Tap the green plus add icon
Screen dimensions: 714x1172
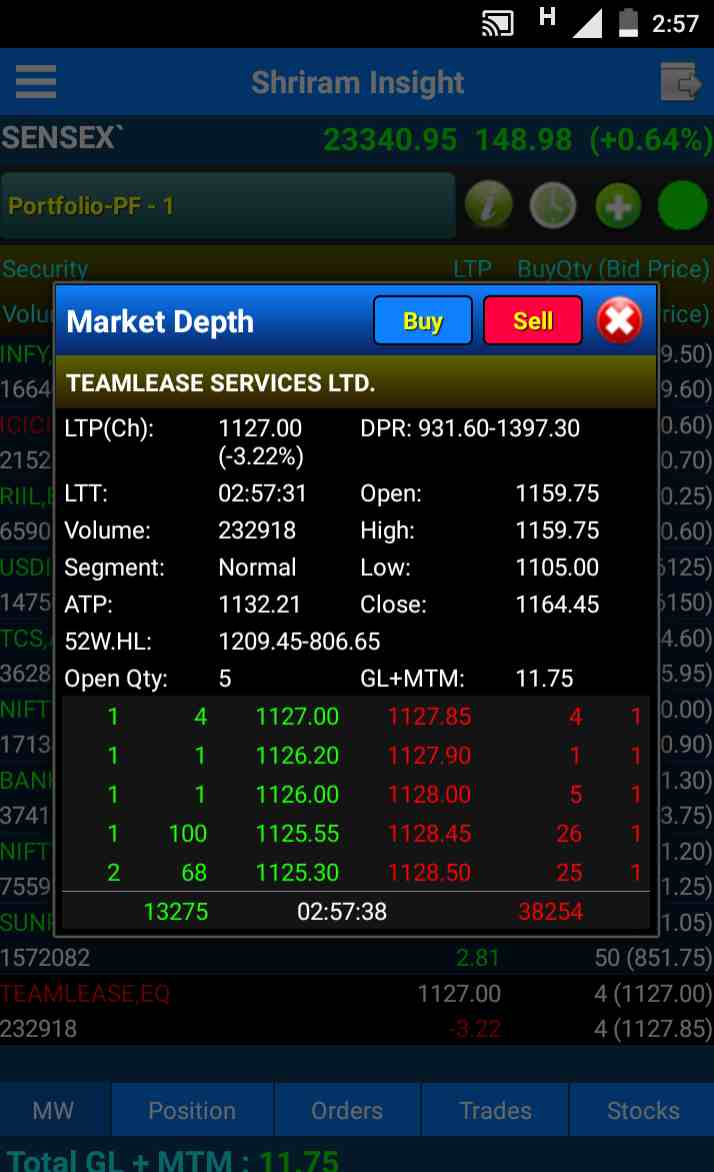pyautogui.click(x=618, y=206)
